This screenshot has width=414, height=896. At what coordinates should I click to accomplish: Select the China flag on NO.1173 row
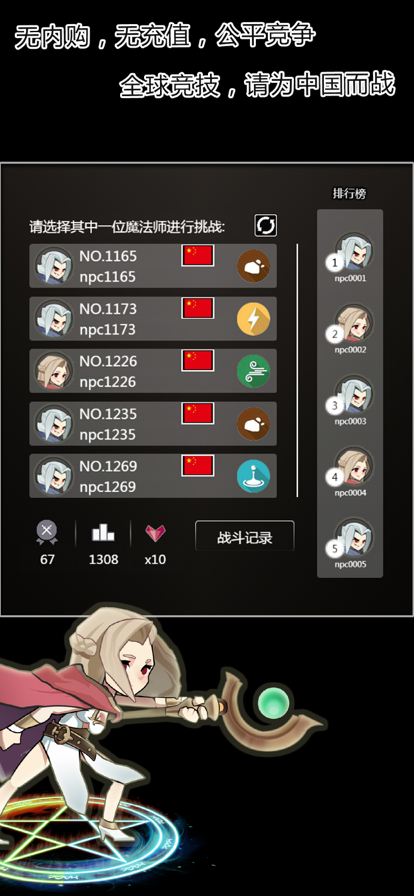198,308
